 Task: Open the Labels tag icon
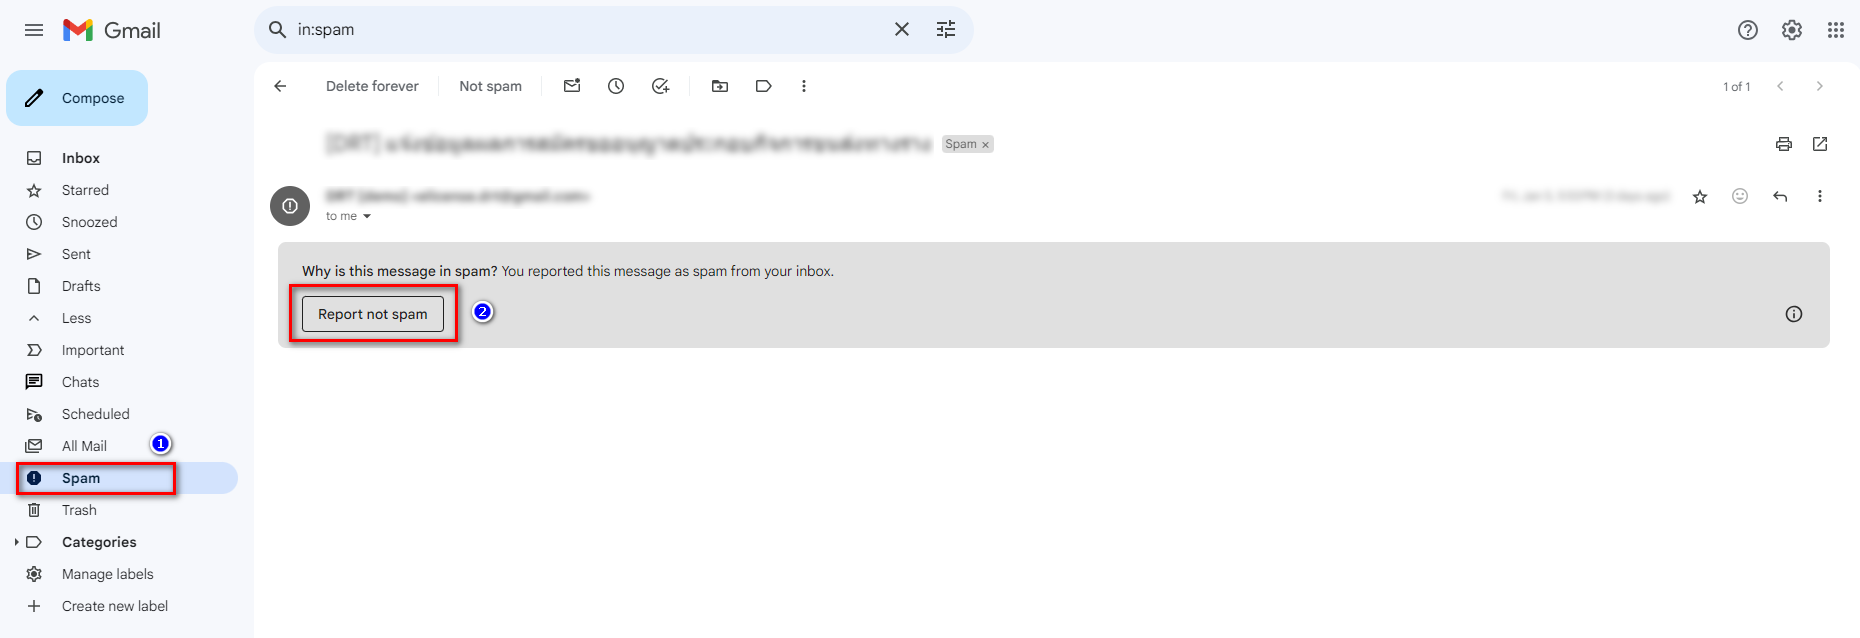coord(764,86)
